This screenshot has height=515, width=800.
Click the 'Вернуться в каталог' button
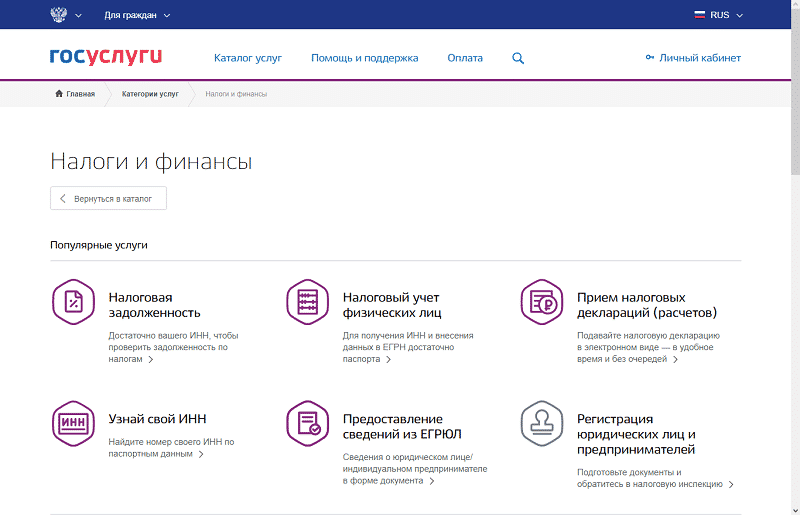coord(108,198)
